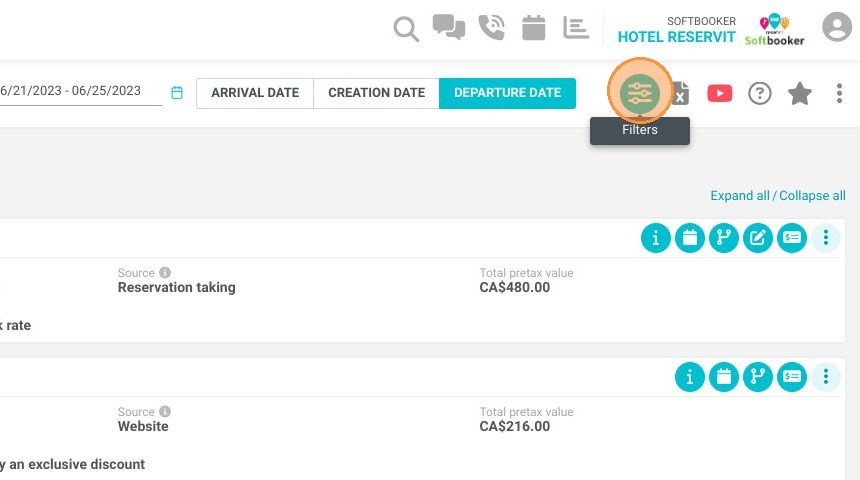
Task: Click the favorites star icon
Action: [x=800, y=93]
